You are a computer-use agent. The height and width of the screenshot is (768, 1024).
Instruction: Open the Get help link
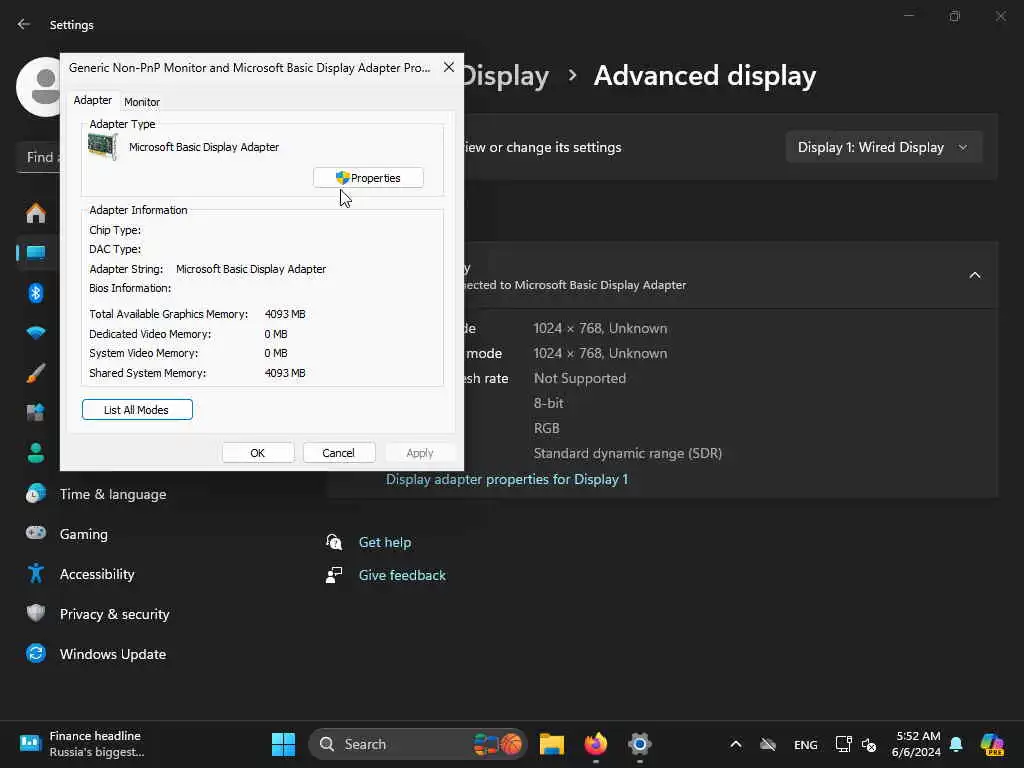(x=385, y=542)
